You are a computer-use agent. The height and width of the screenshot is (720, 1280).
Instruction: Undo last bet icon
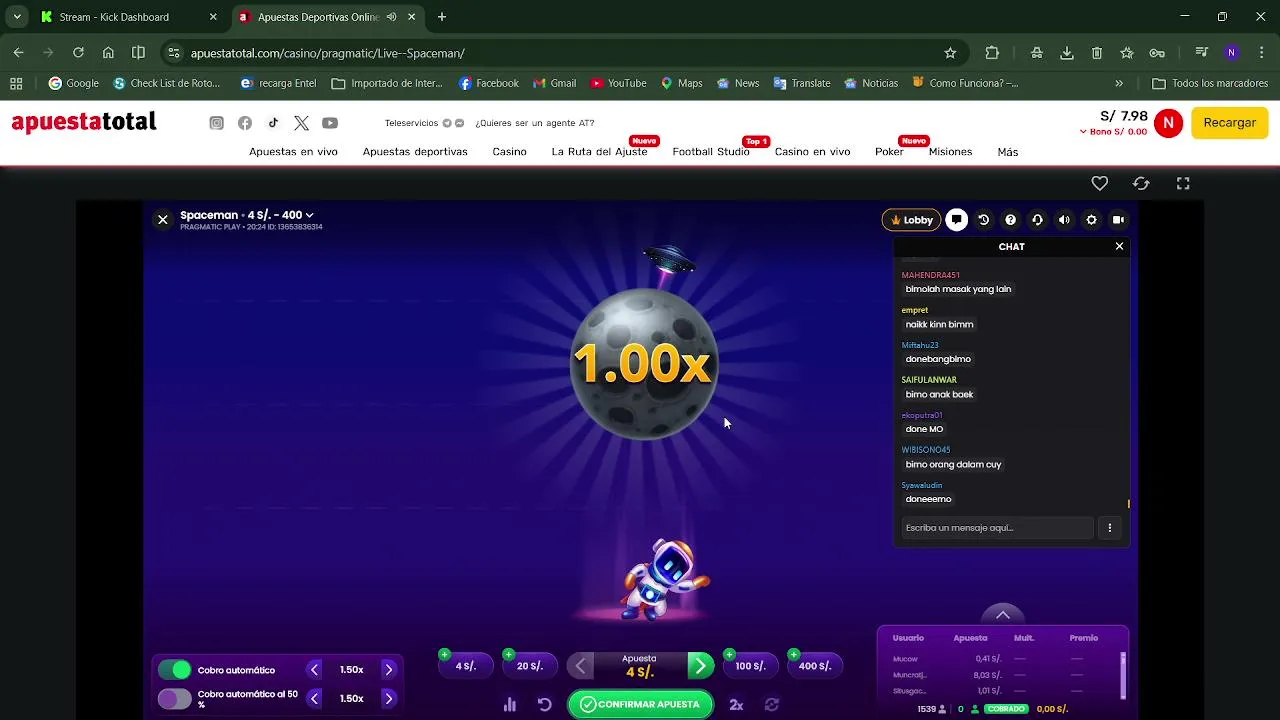coord(545,704)
